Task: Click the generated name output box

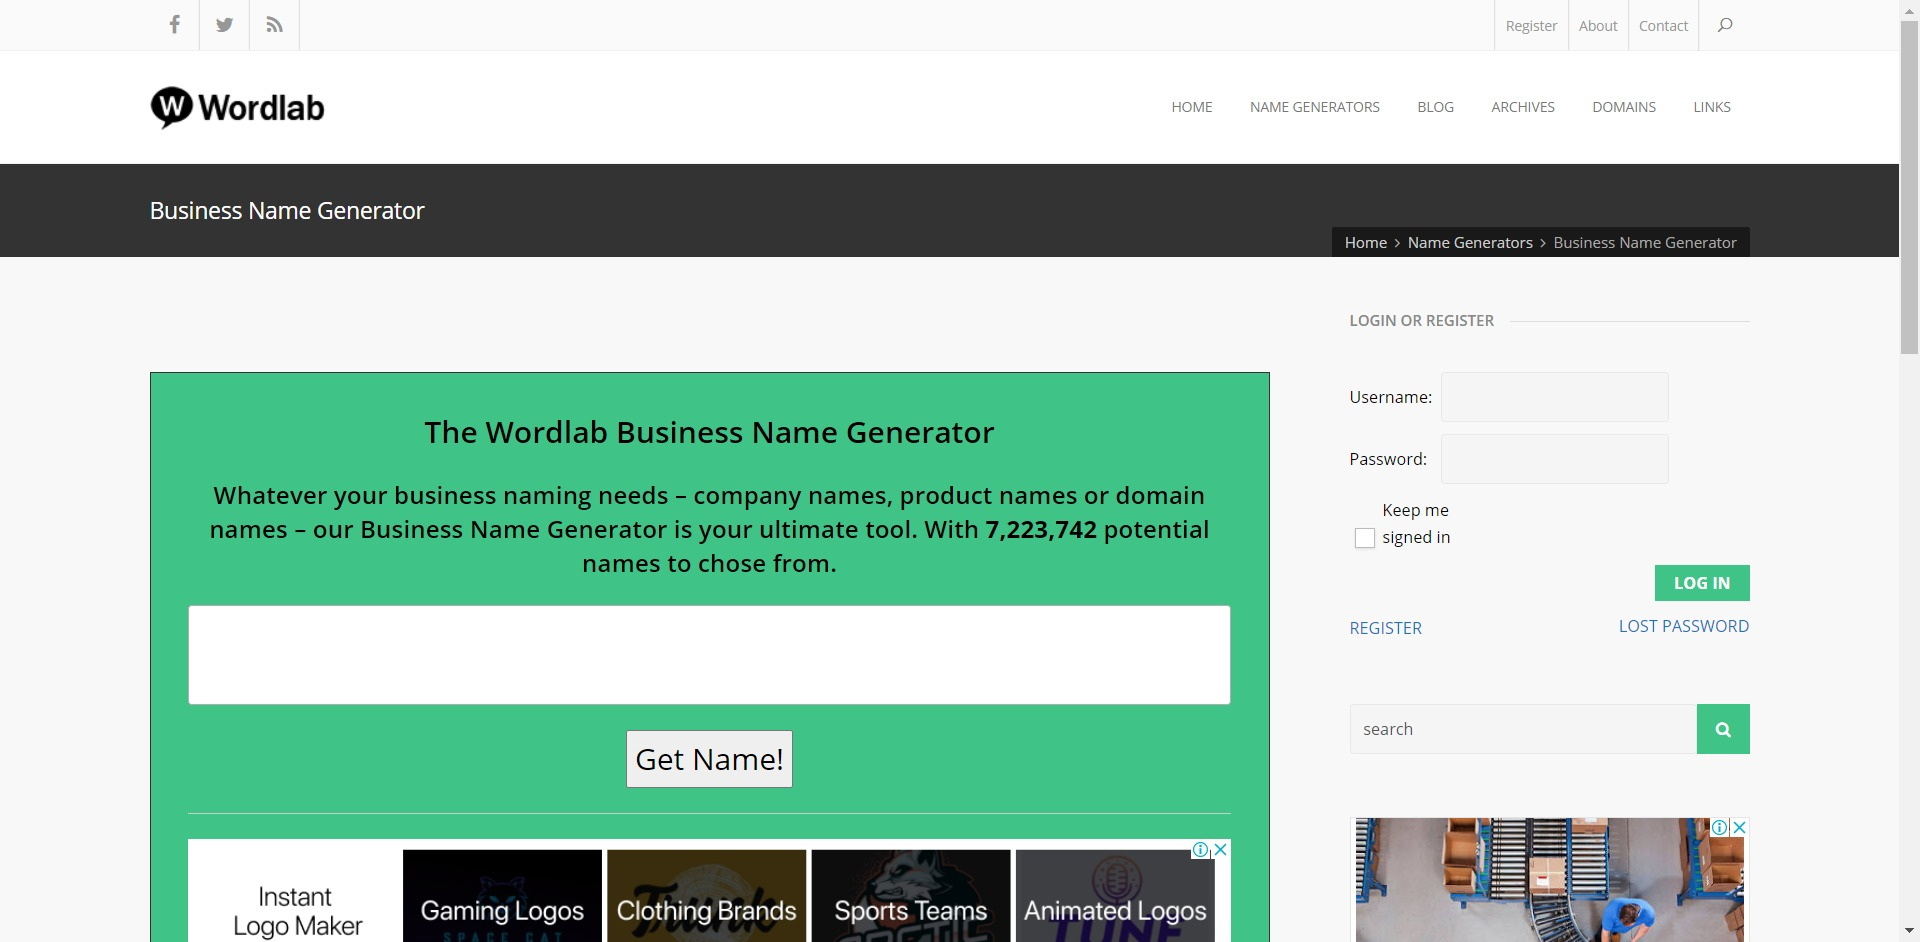Action: (x=709, y=655)
